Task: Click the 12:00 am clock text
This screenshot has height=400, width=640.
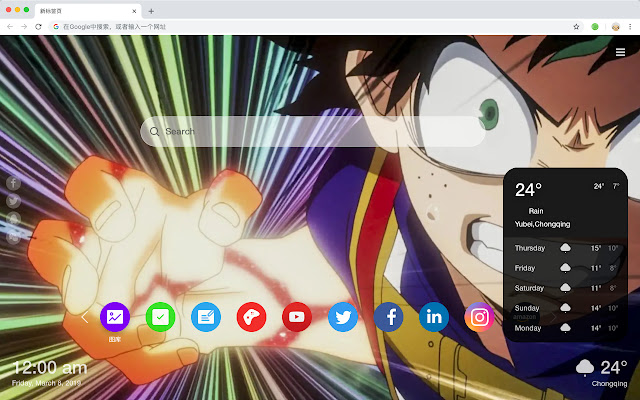Action: [50, 368]
